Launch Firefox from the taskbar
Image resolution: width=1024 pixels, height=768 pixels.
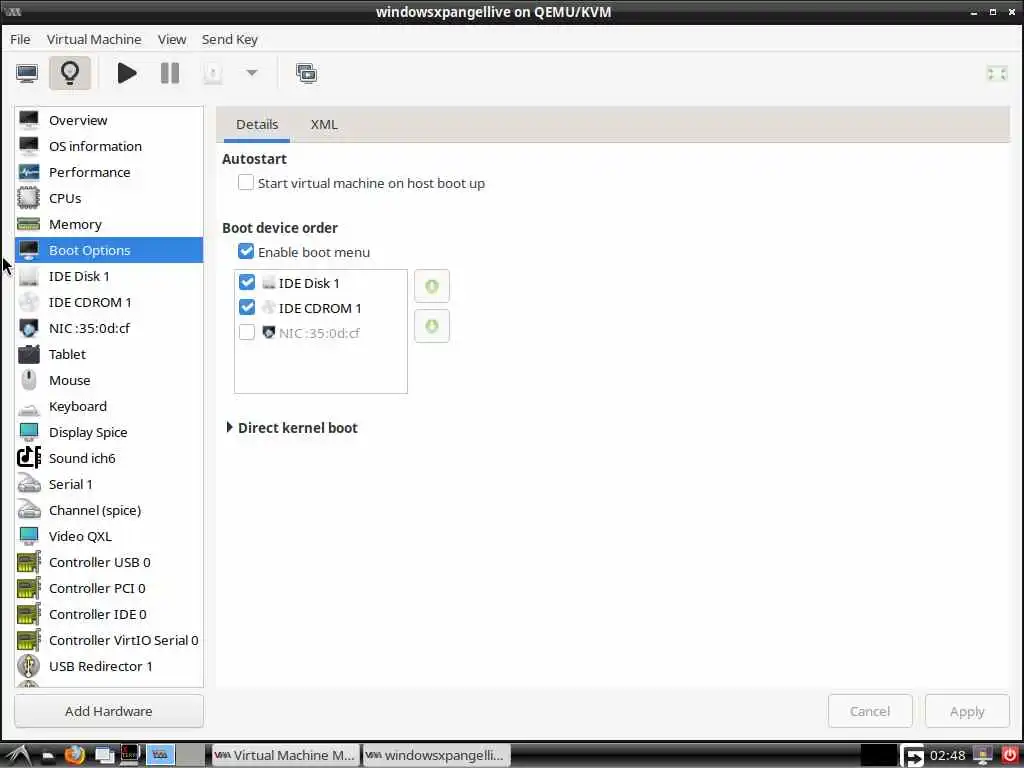pyautogui.click(x=75, y=756)
